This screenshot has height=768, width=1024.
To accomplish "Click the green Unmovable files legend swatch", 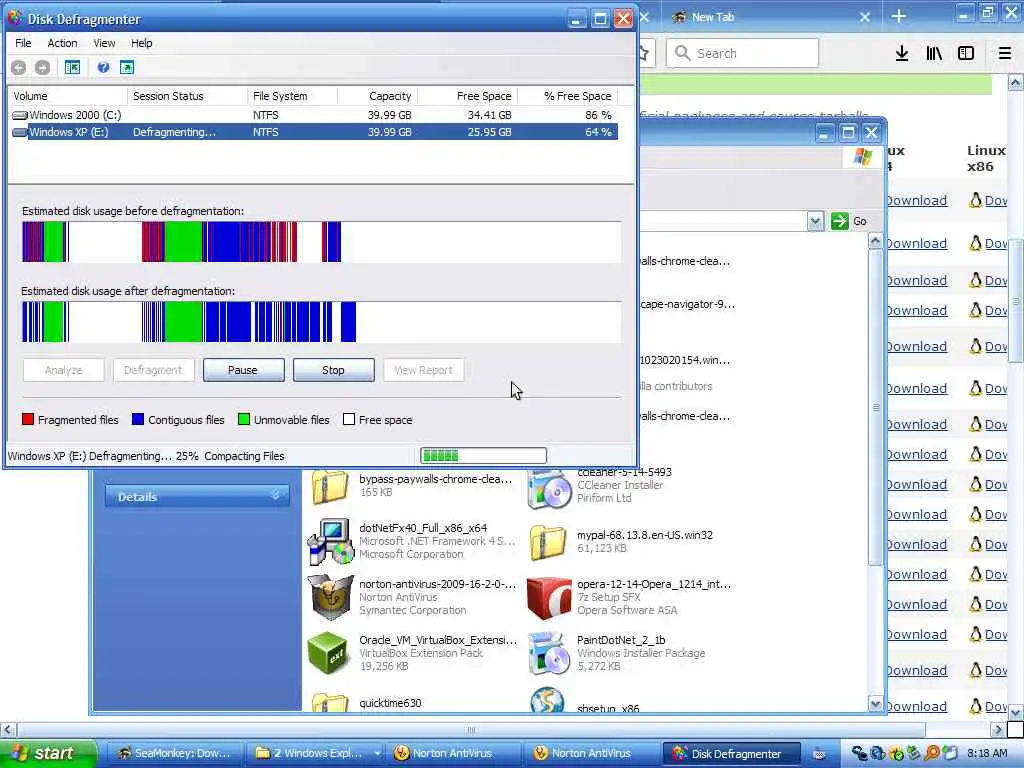I will click(x=244, y=419).
